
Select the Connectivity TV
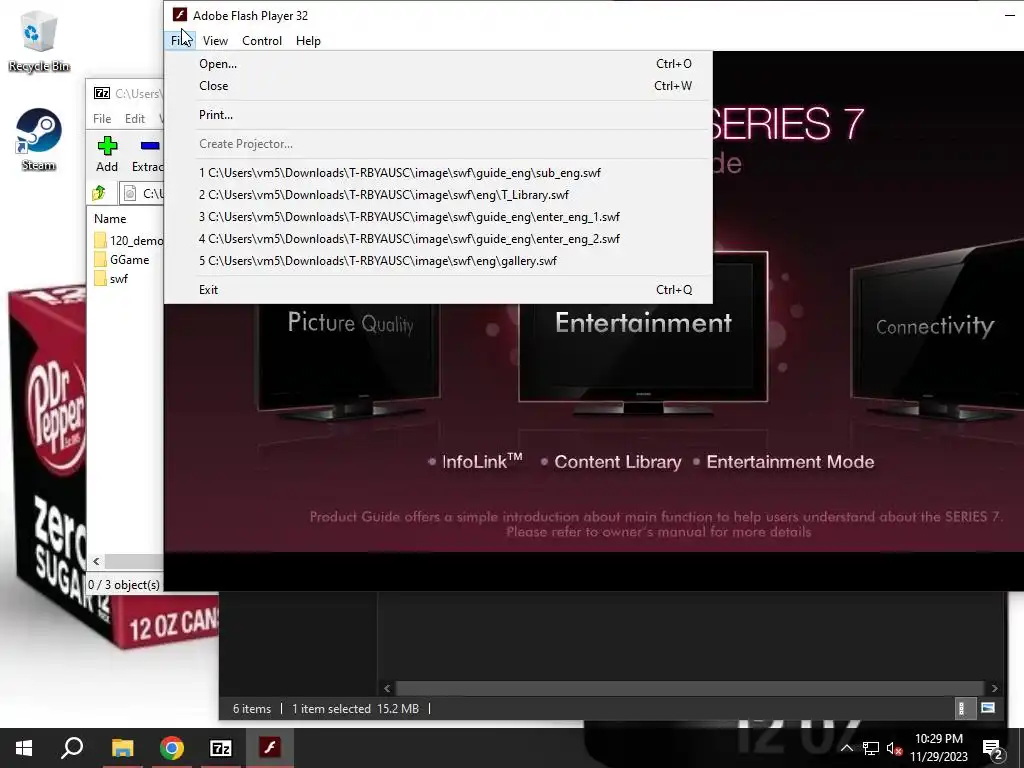click(x=938, y=333)
